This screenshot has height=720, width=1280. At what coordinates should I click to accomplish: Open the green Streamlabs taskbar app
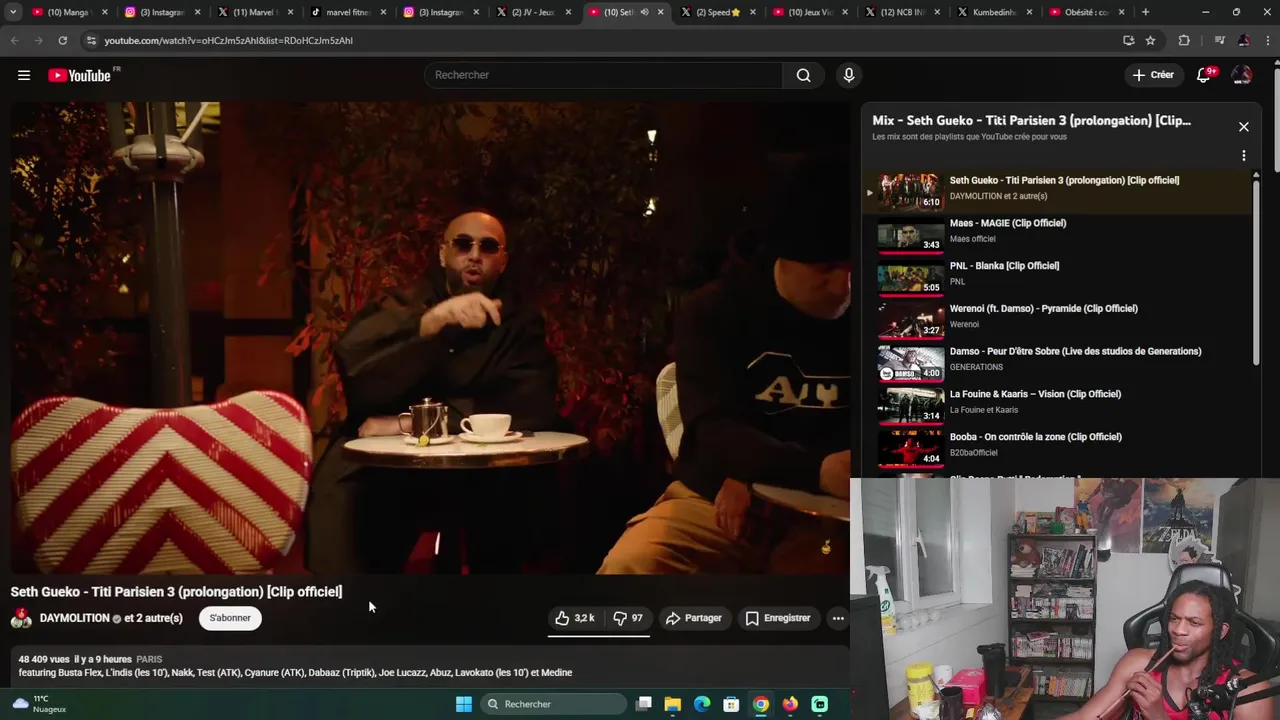(x=820, y=704)
